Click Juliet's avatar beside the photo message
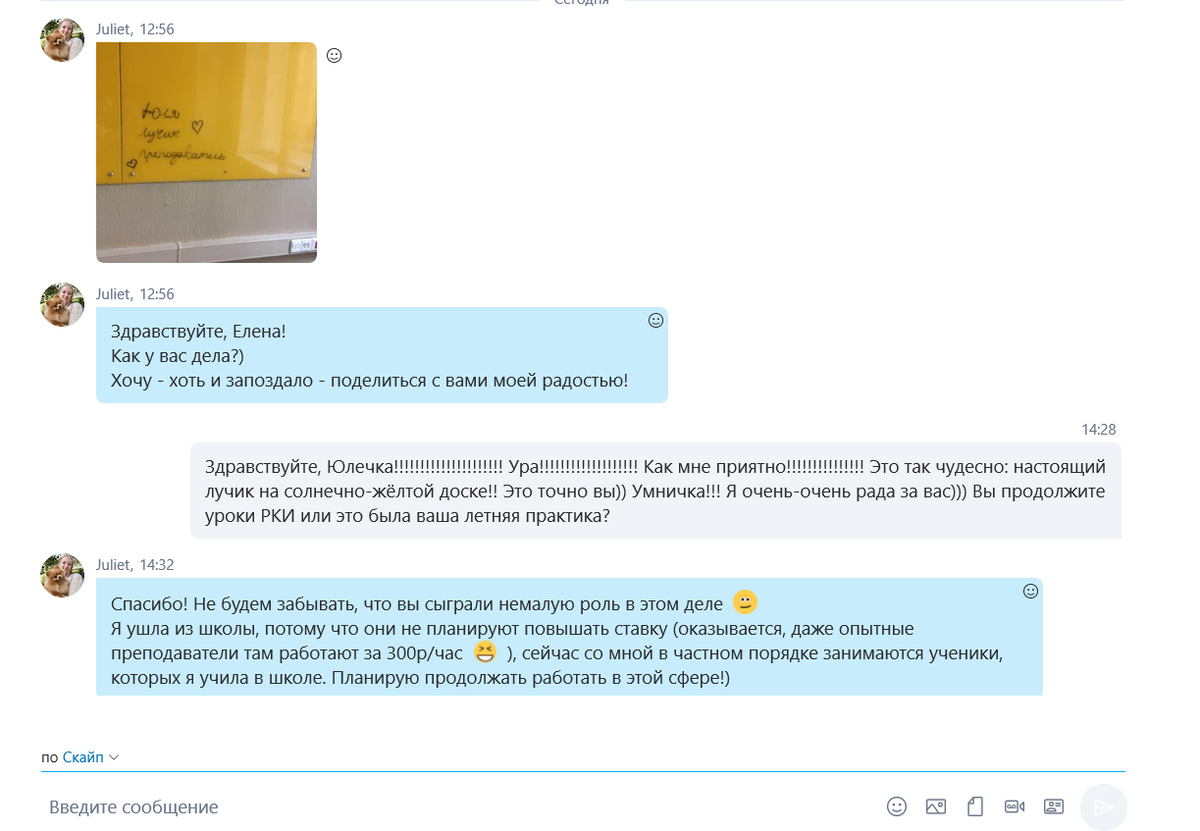Viewport: 1200px width, 831px height. [62, 40]
